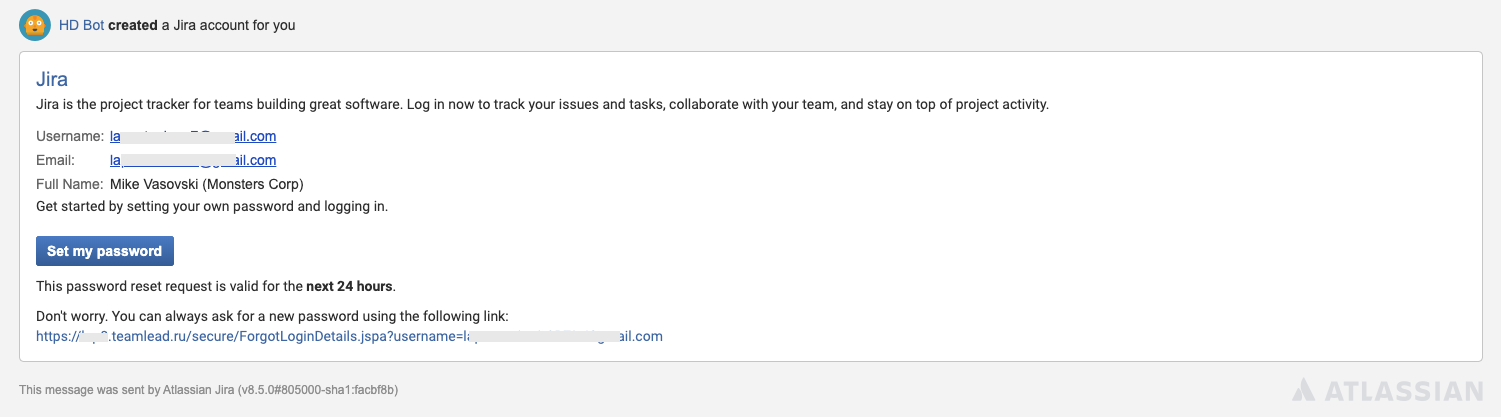Click the Jira heading link
Image resolution: width=1501 pixels, height=417 pixels.
tap(52, 80)
